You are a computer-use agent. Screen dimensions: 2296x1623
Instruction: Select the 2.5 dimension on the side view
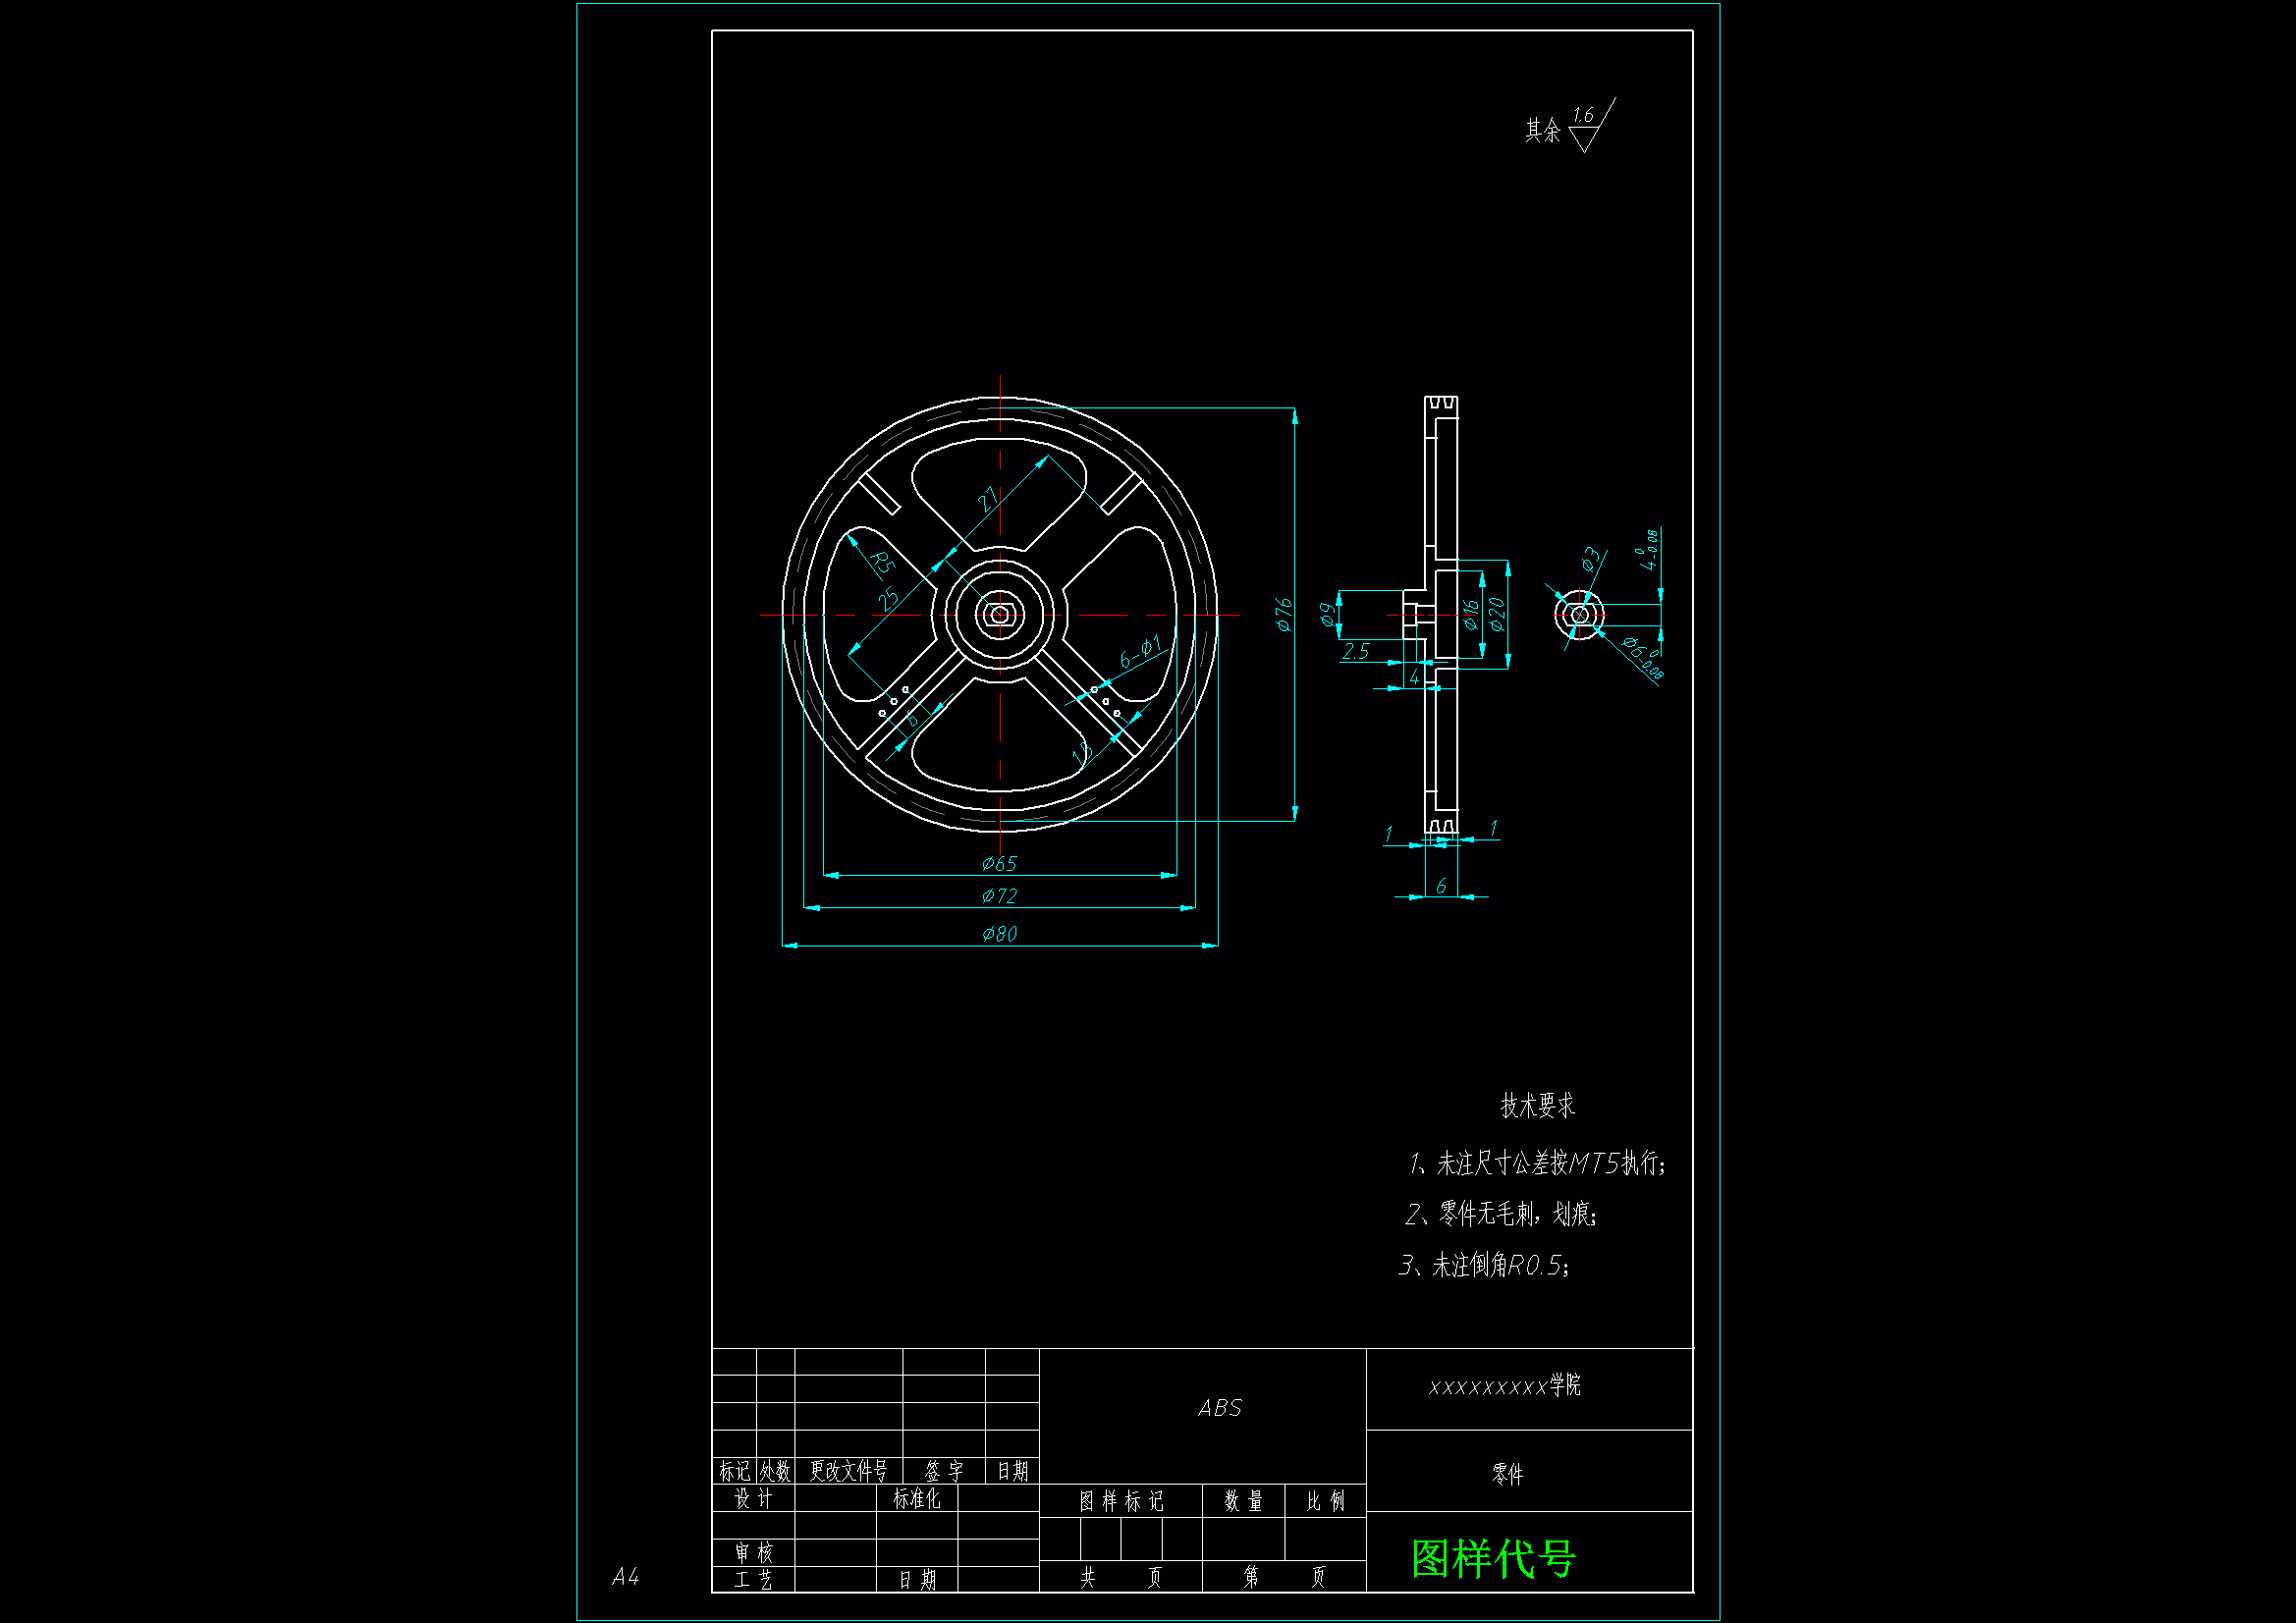pos(1356,652)
